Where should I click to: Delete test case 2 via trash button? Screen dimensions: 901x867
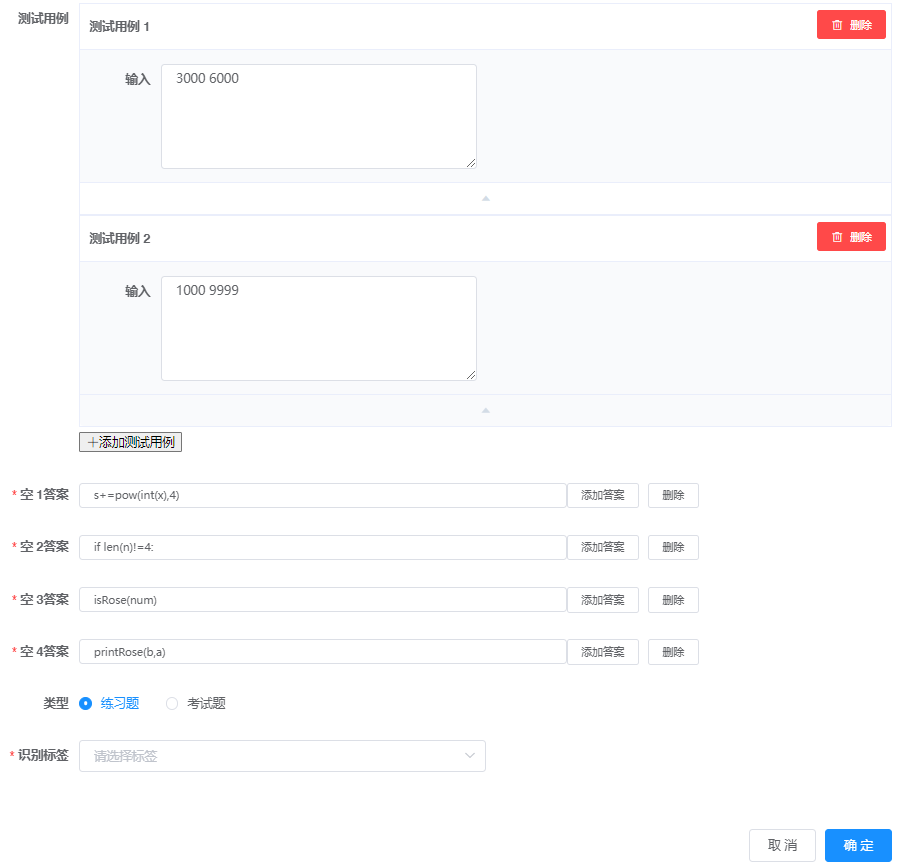pyautogui.click(x=851, y=237)
